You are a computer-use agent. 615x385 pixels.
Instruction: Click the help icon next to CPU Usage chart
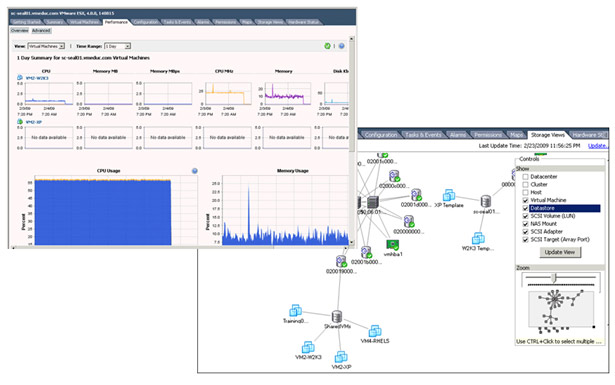[x=195, y=171]
